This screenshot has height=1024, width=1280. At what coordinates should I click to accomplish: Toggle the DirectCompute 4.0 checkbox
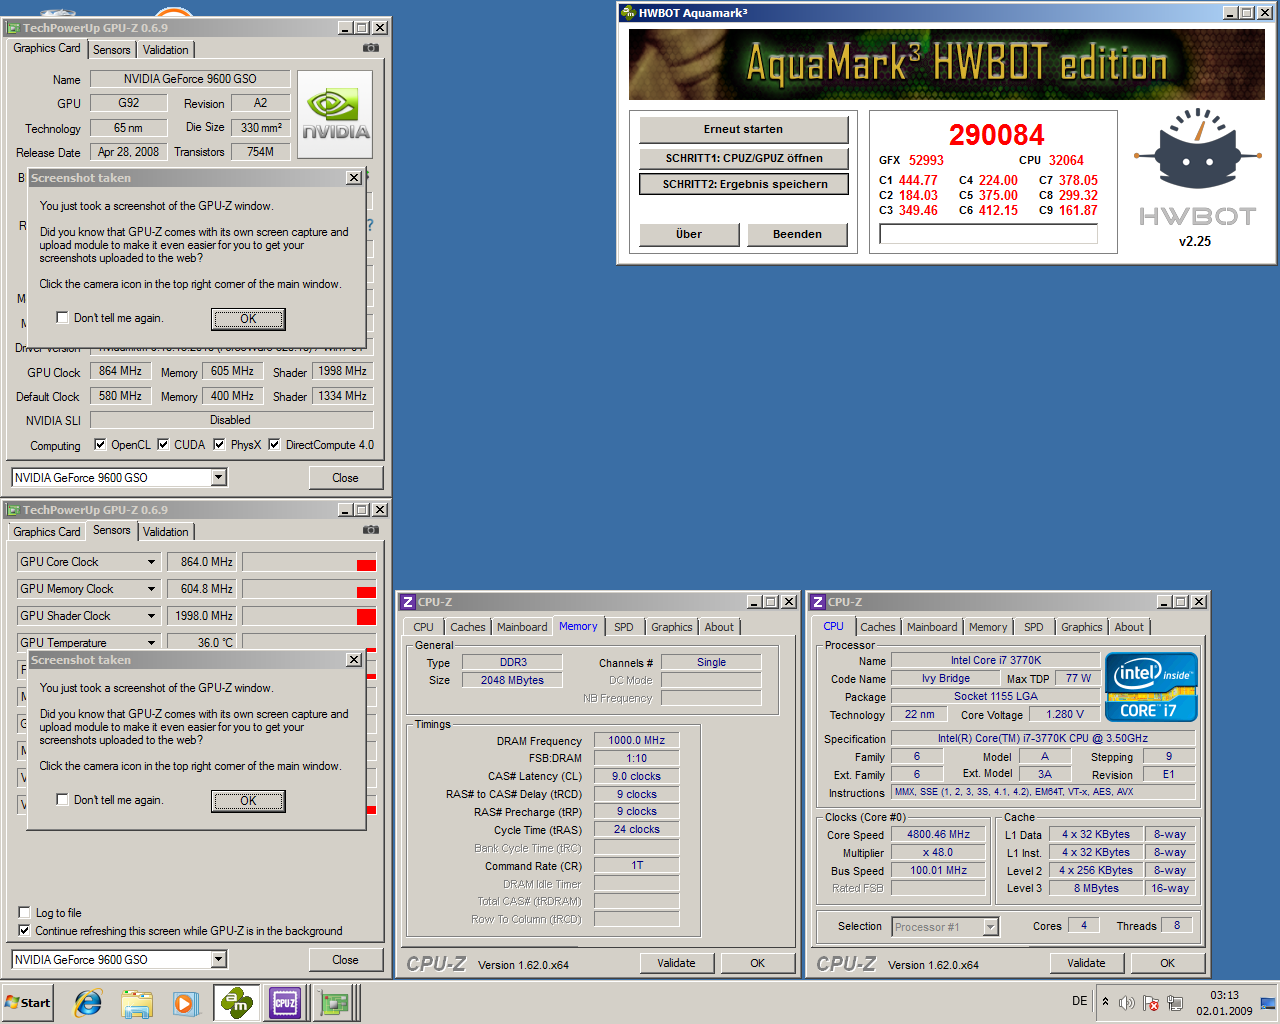click(x=274, y=445)
